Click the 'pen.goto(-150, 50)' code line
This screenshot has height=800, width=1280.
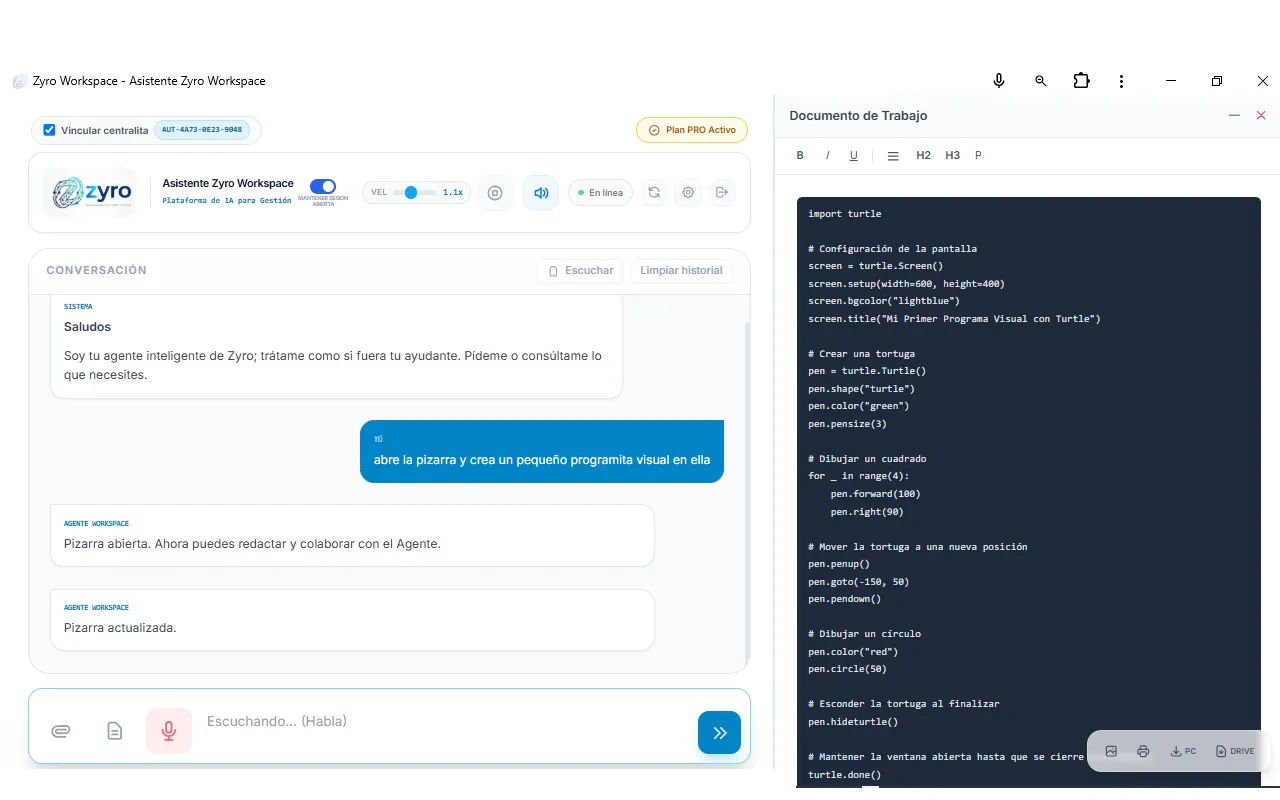(859, 581)
